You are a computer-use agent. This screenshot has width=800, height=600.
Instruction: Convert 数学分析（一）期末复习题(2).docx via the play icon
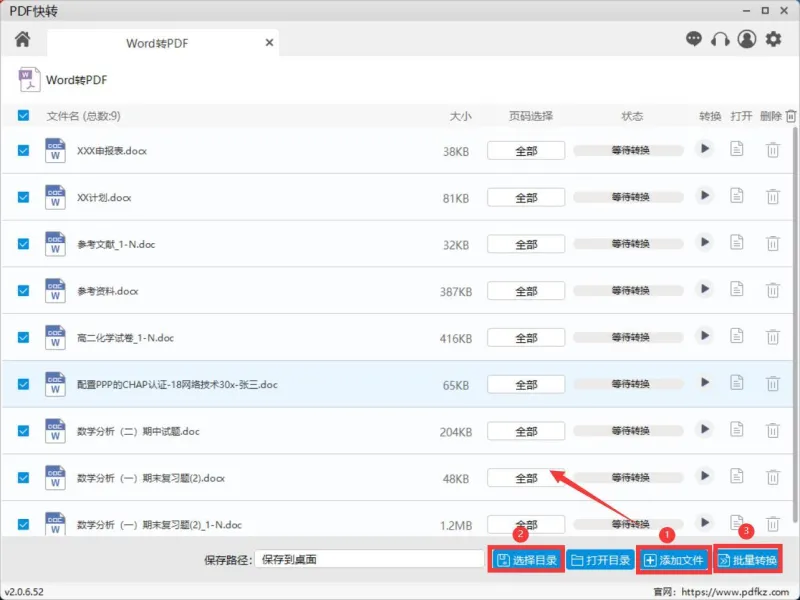[705, 476]
